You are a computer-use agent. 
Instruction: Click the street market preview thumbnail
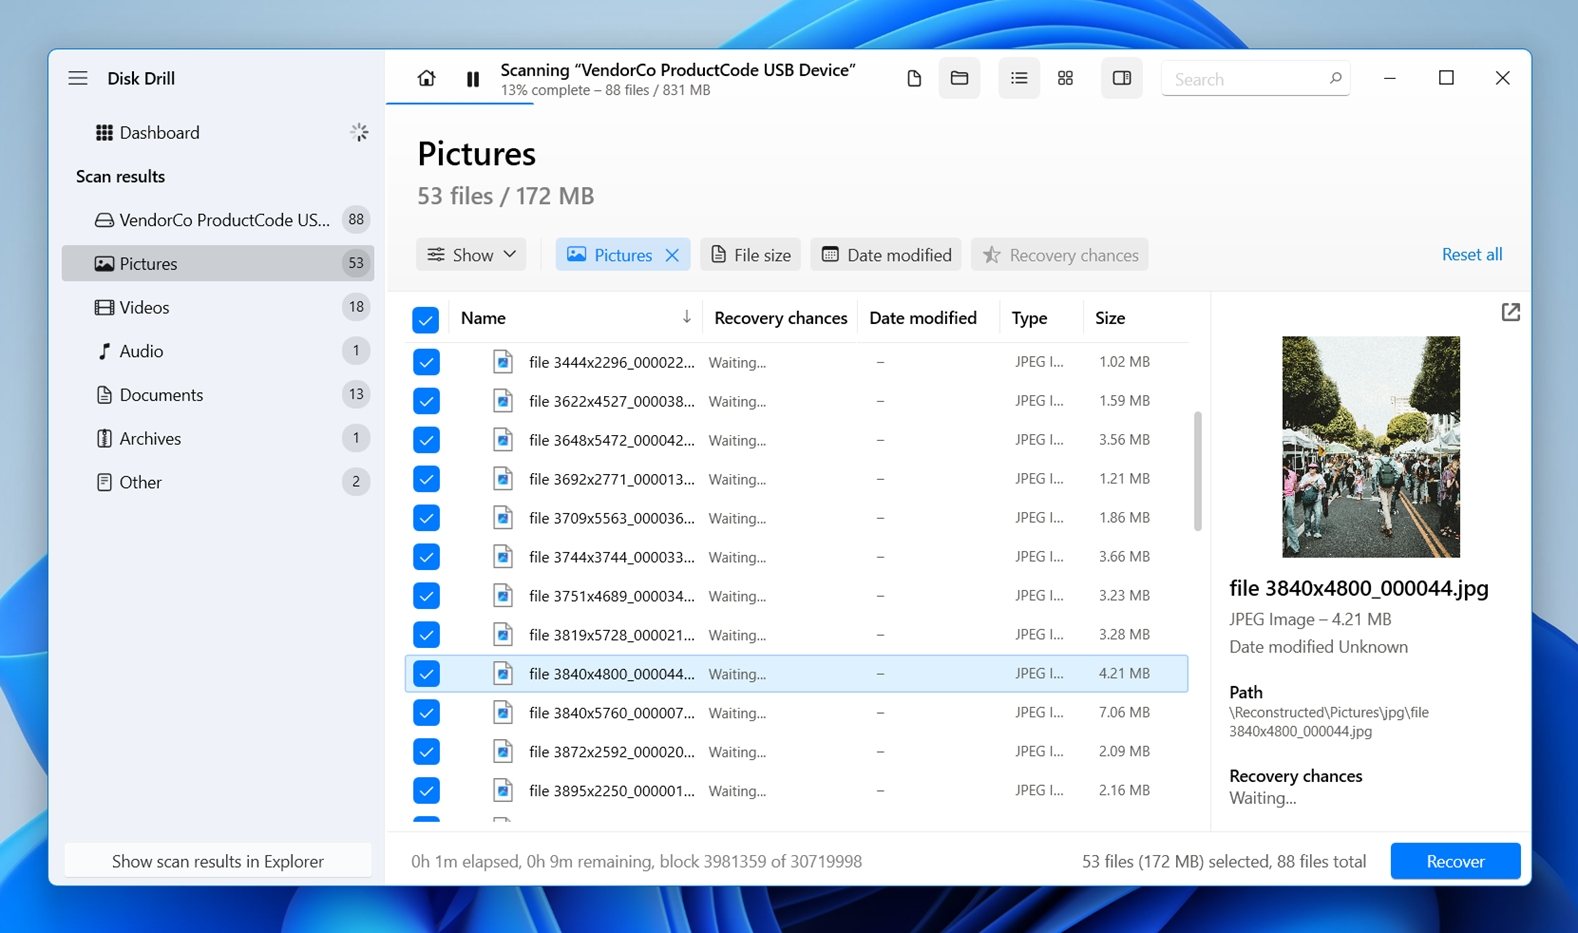[x=1371, y=447]
